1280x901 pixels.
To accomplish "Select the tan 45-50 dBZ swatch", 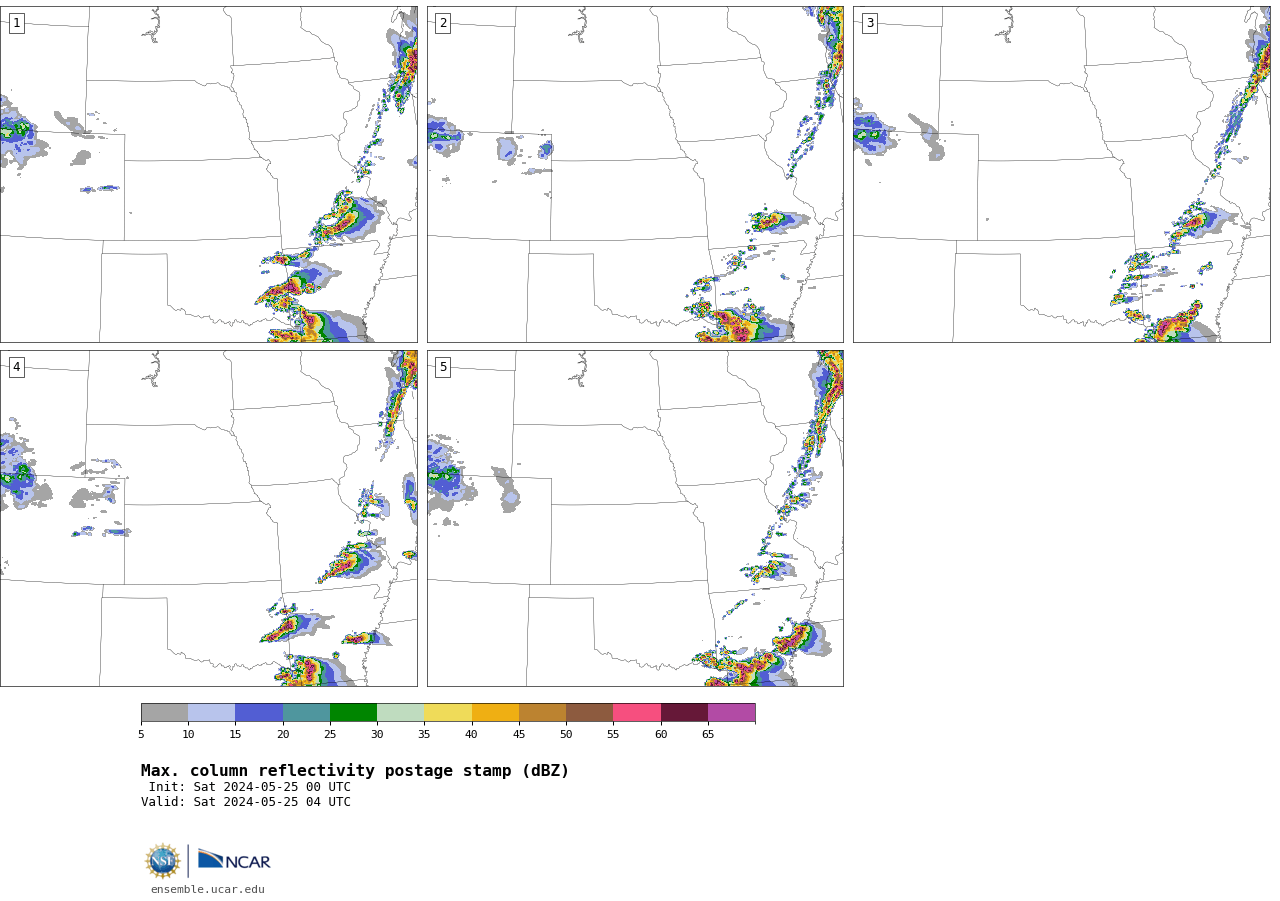I will 542,712.
